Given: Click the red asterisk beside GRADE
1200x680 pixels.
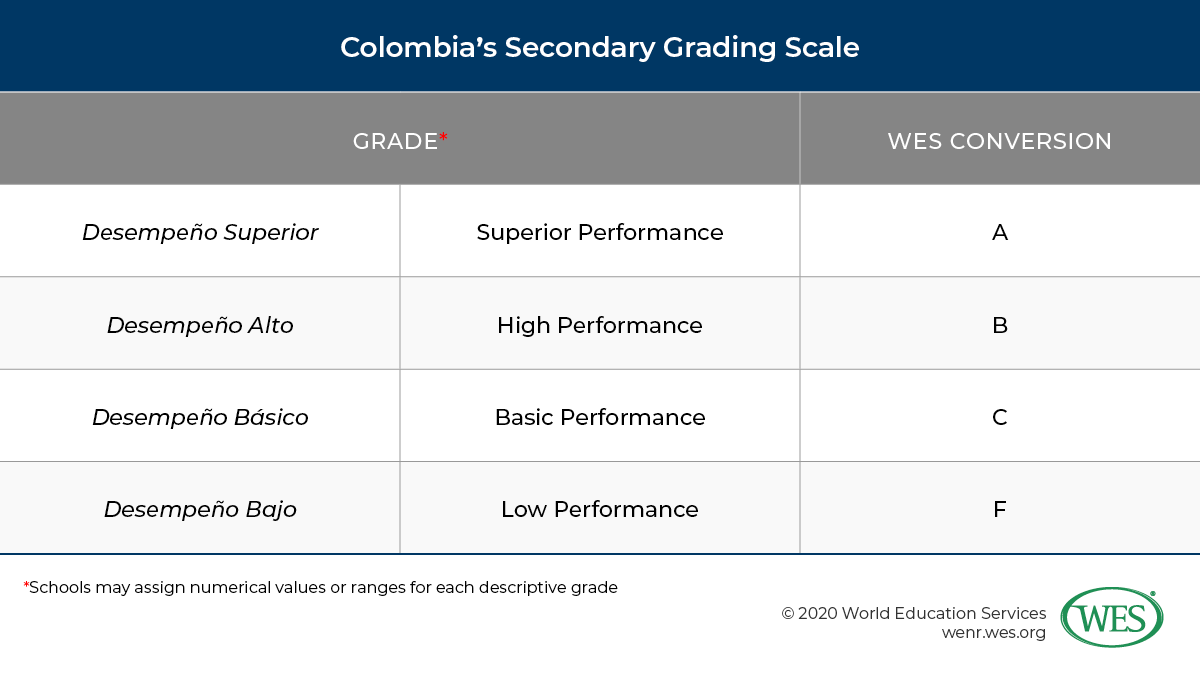Looking at the screenshot, I should [x=443, y=138].
